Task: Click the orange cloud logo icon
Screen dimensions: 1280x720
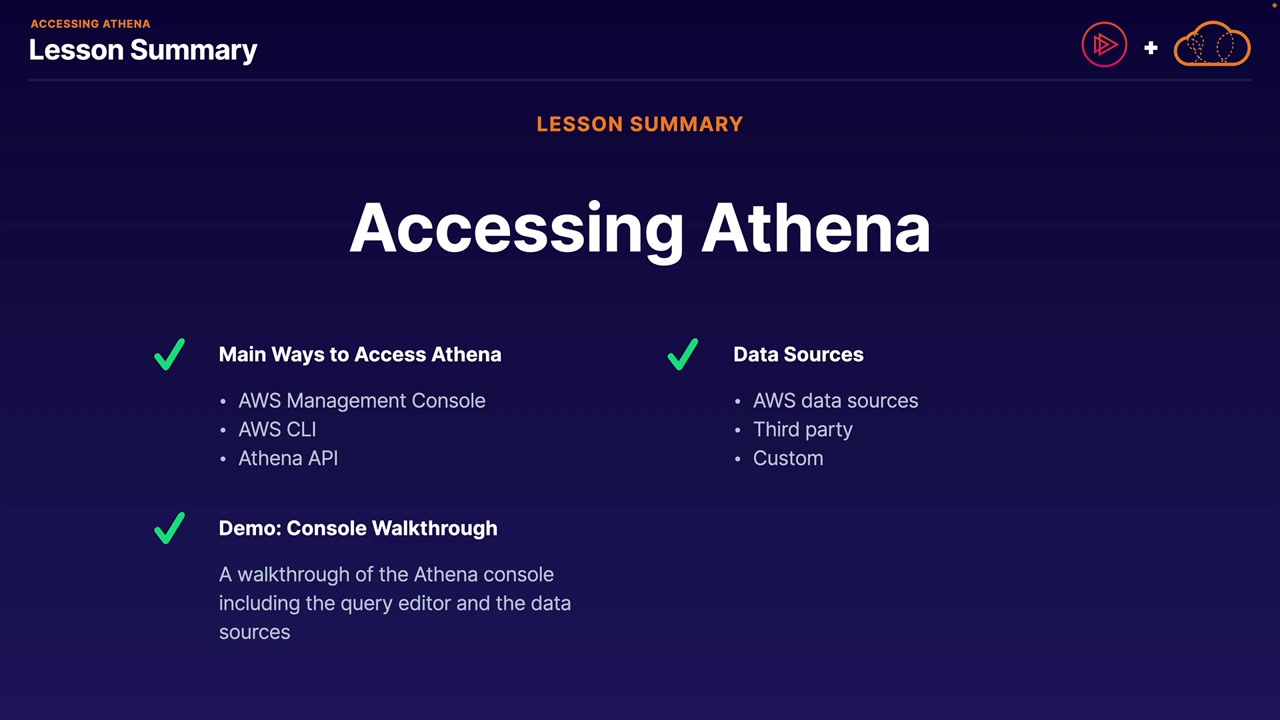Action: pyautogui.click(x=1212, y=46)
